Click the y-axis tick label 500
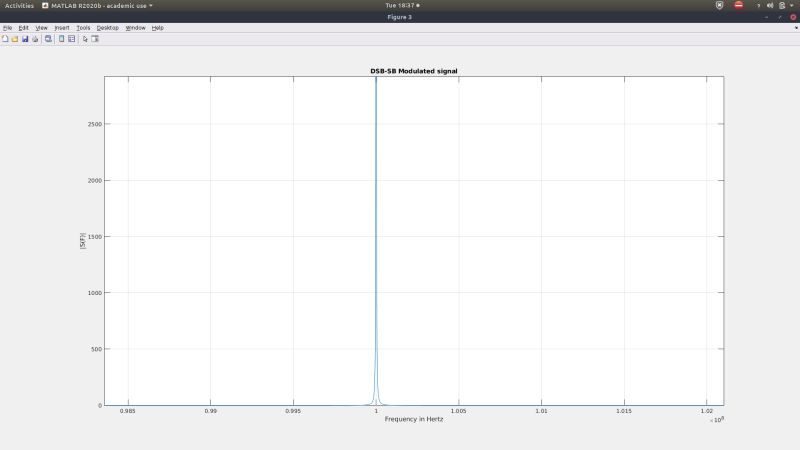The image size is (800, 450). click(96, 349)
